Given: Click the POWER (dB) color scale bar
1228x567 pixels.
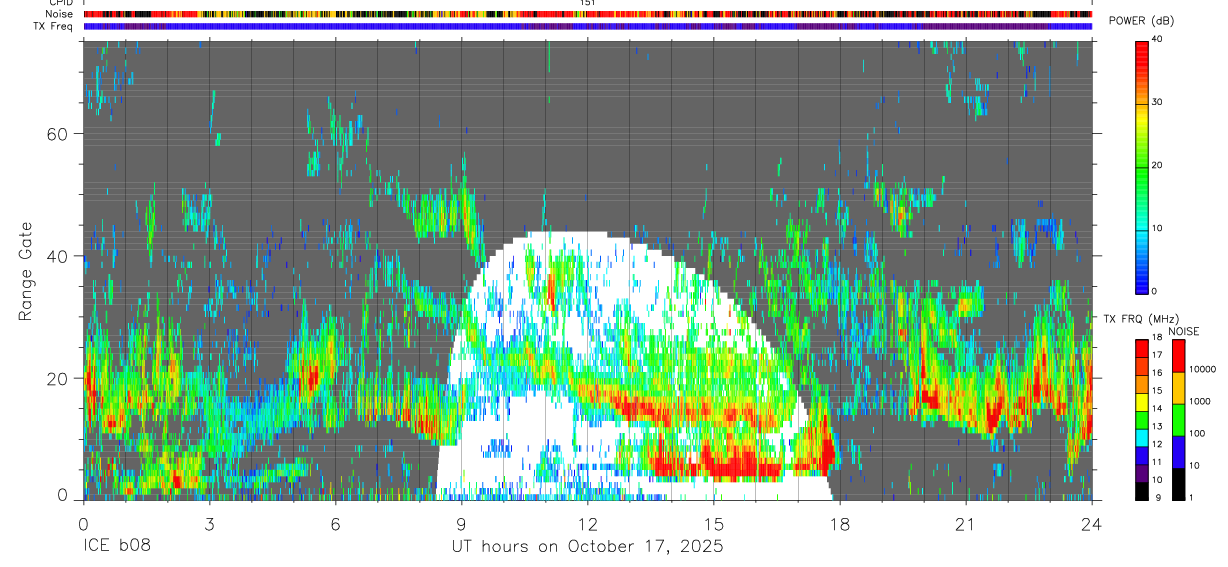Looking at the screenshot, I should (x=1142, y=166).
